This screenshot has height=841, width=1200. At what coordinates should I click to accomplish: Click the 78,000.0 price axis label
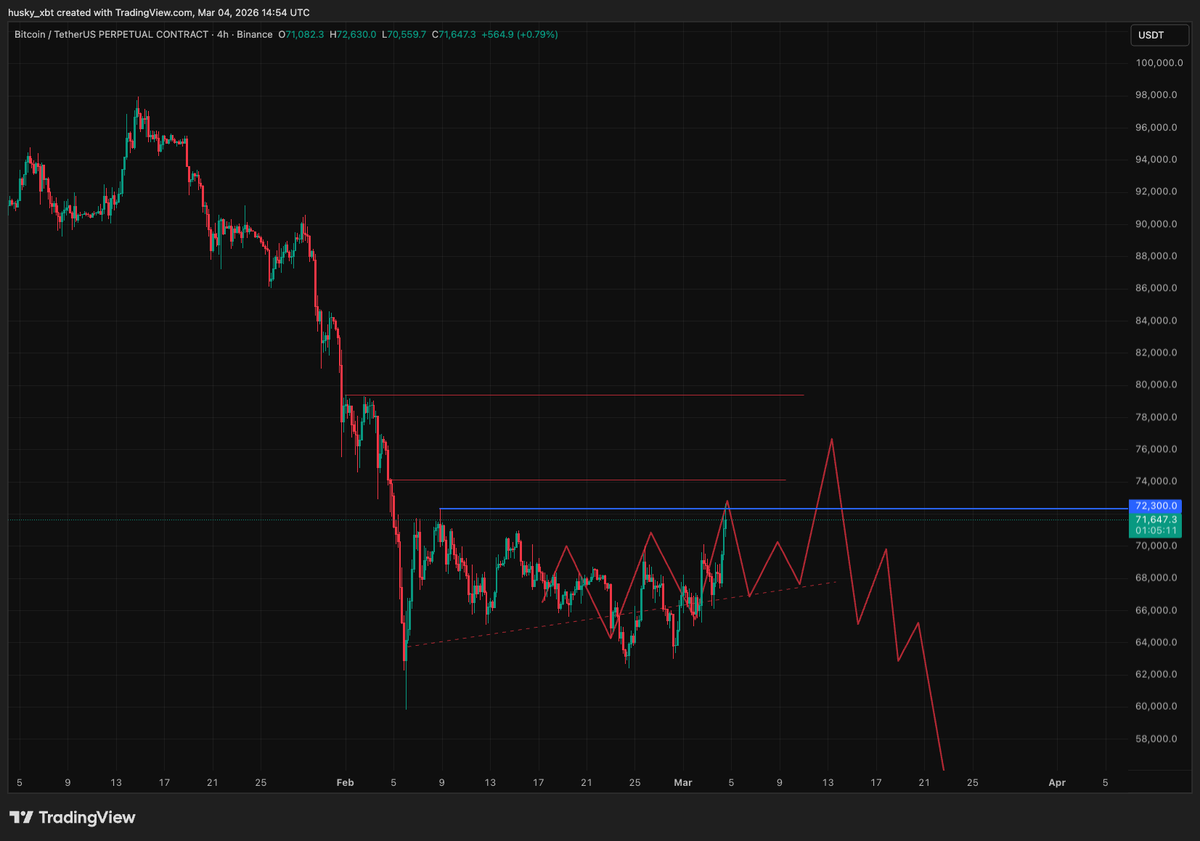click(1158, 417)
